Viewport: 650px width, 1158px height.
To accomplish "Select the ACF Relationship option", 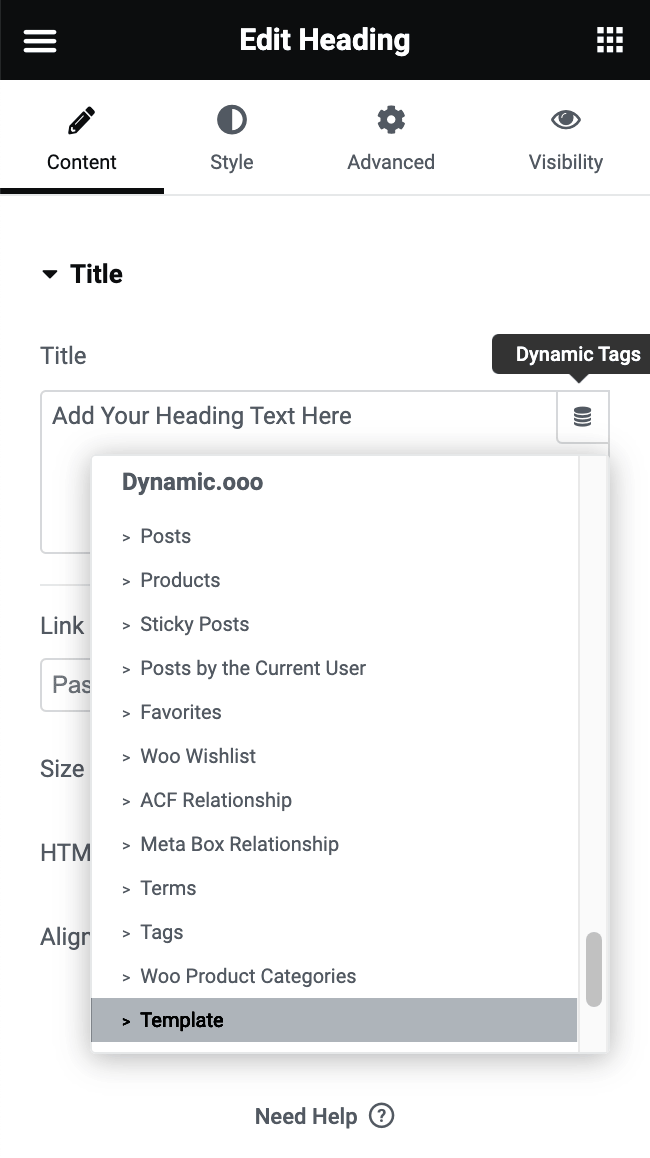I will 216,800.
